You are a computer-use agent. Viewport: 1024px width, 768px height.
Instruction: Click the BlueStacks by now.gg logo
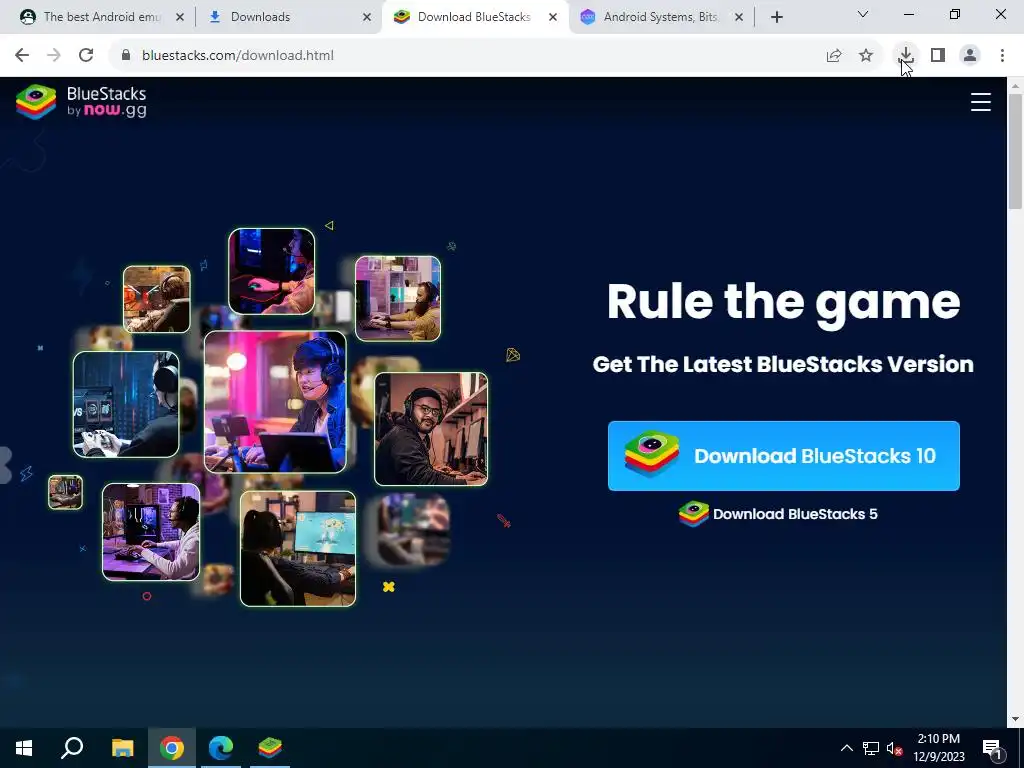81,102
